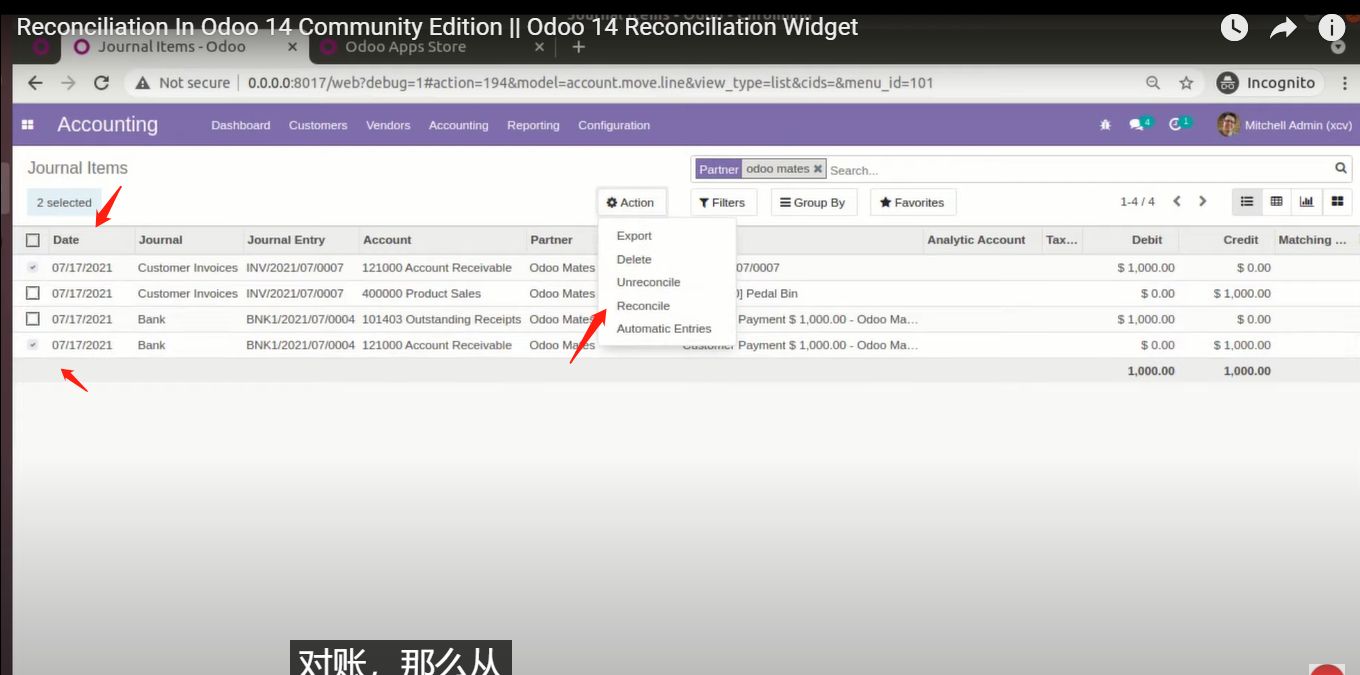
Task: Open a new browser tab
Action: pos(579,47)
